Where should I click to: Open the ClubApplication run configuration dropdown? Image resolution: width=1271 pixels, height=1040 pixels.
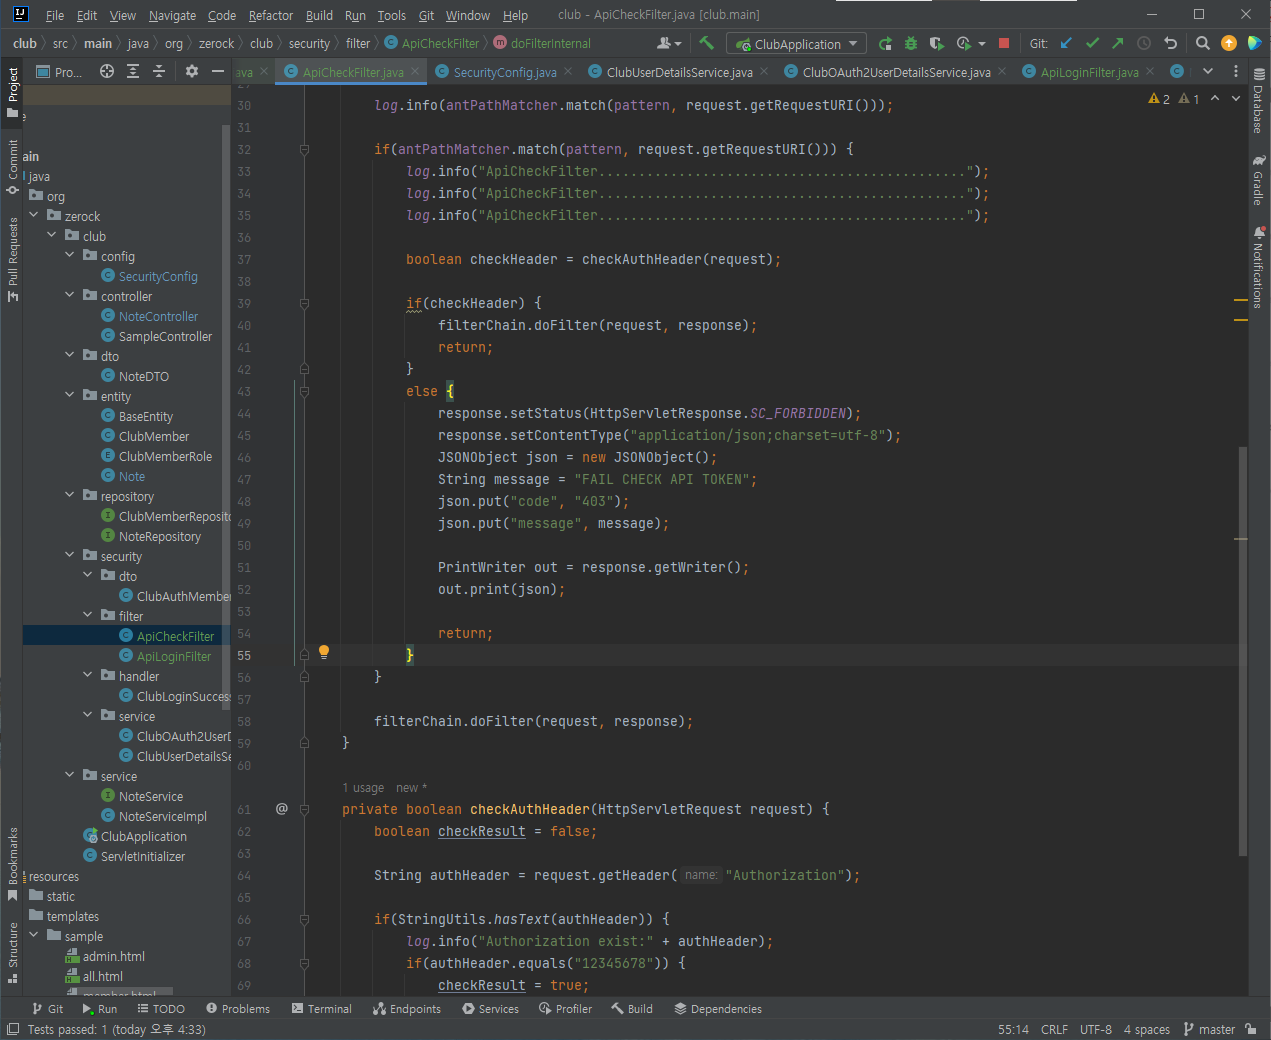797,43
